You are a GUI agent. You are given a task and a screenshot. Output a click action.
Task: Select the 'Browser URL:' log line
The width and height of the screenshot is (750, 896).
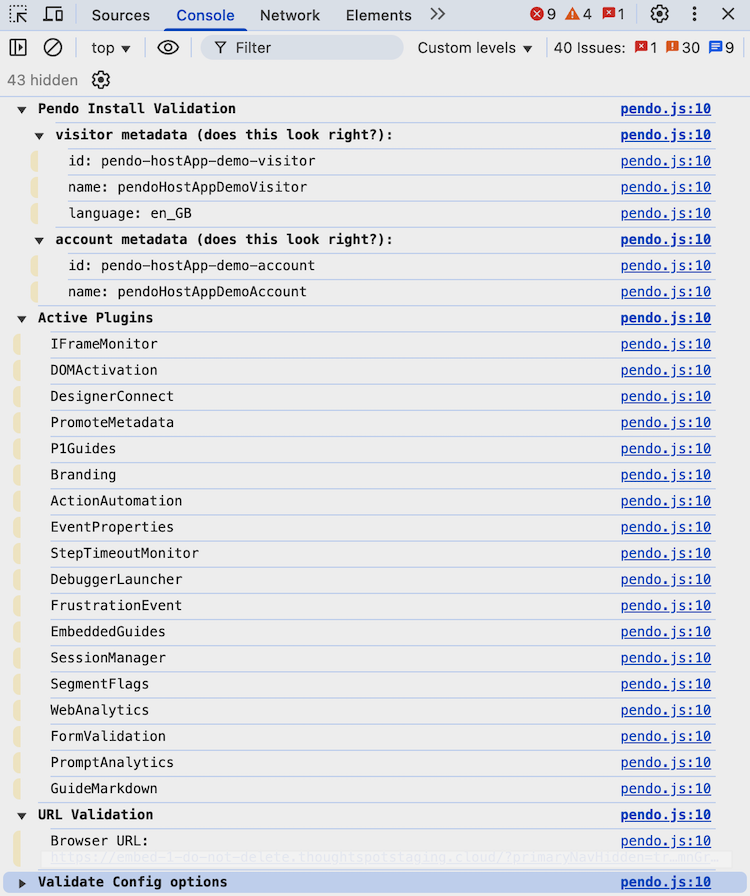[x=99, y=841]
